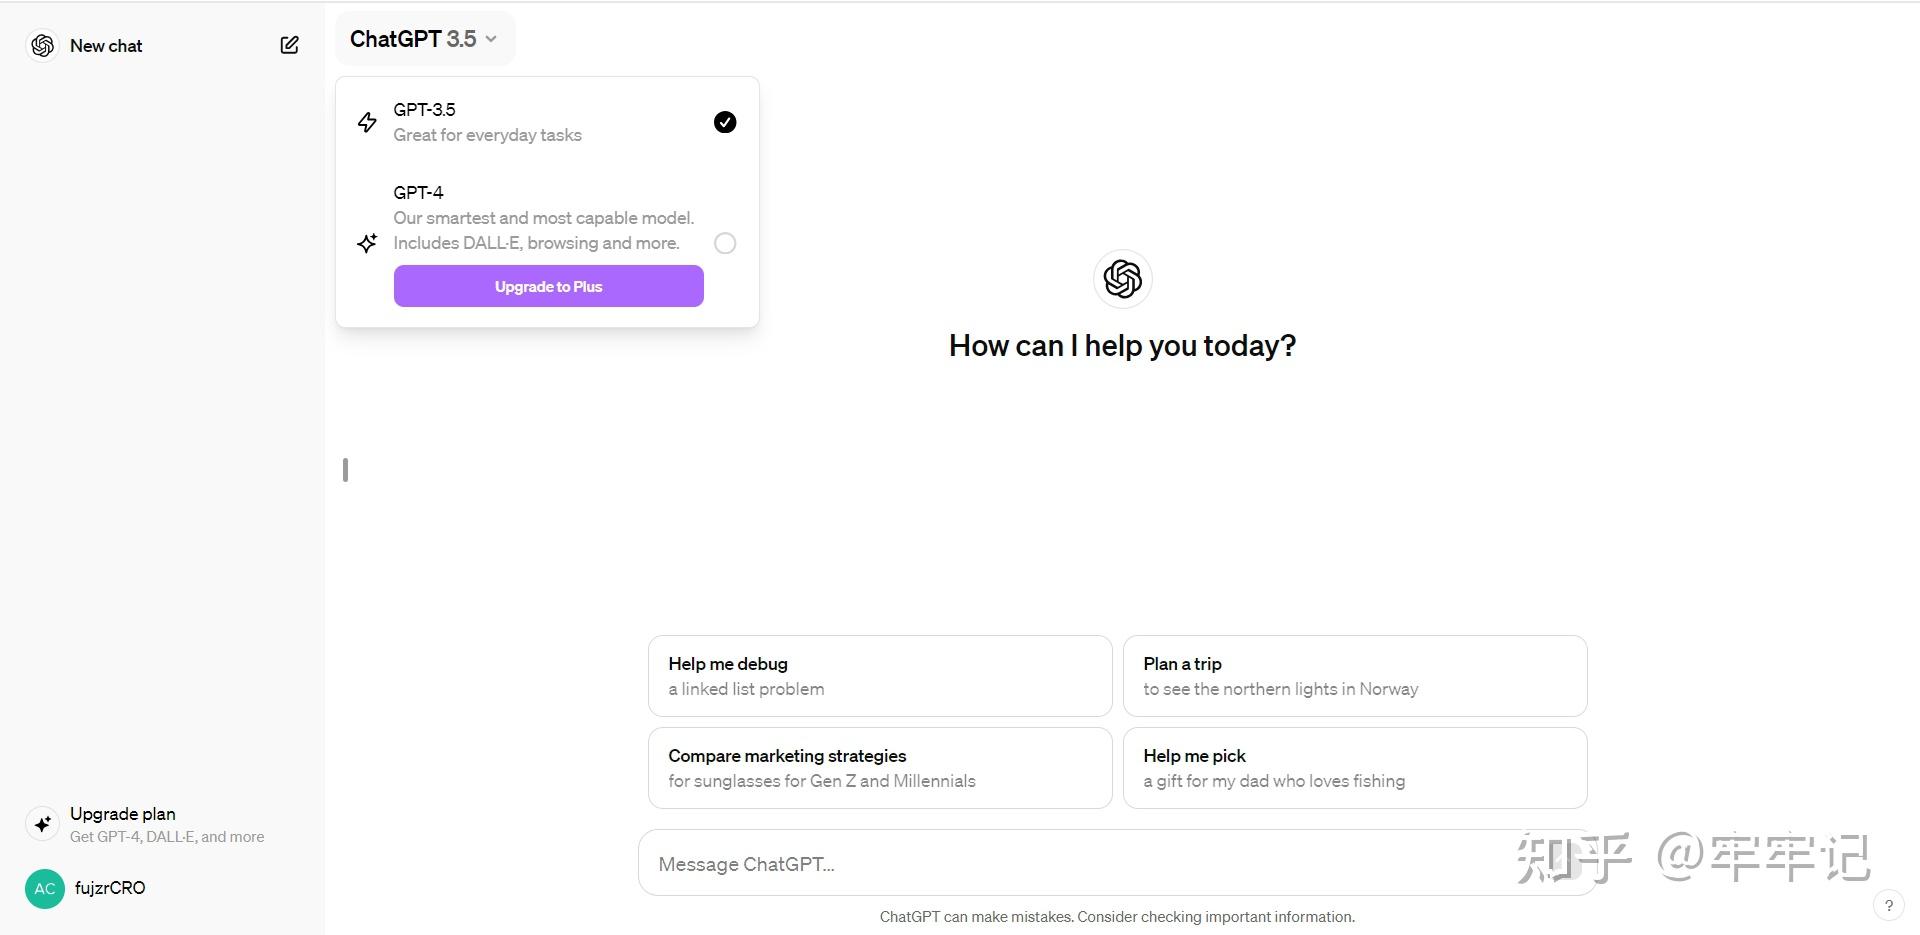Focus the Message ChatGPT input field

pyautogui.click(x=1080, y=864)
